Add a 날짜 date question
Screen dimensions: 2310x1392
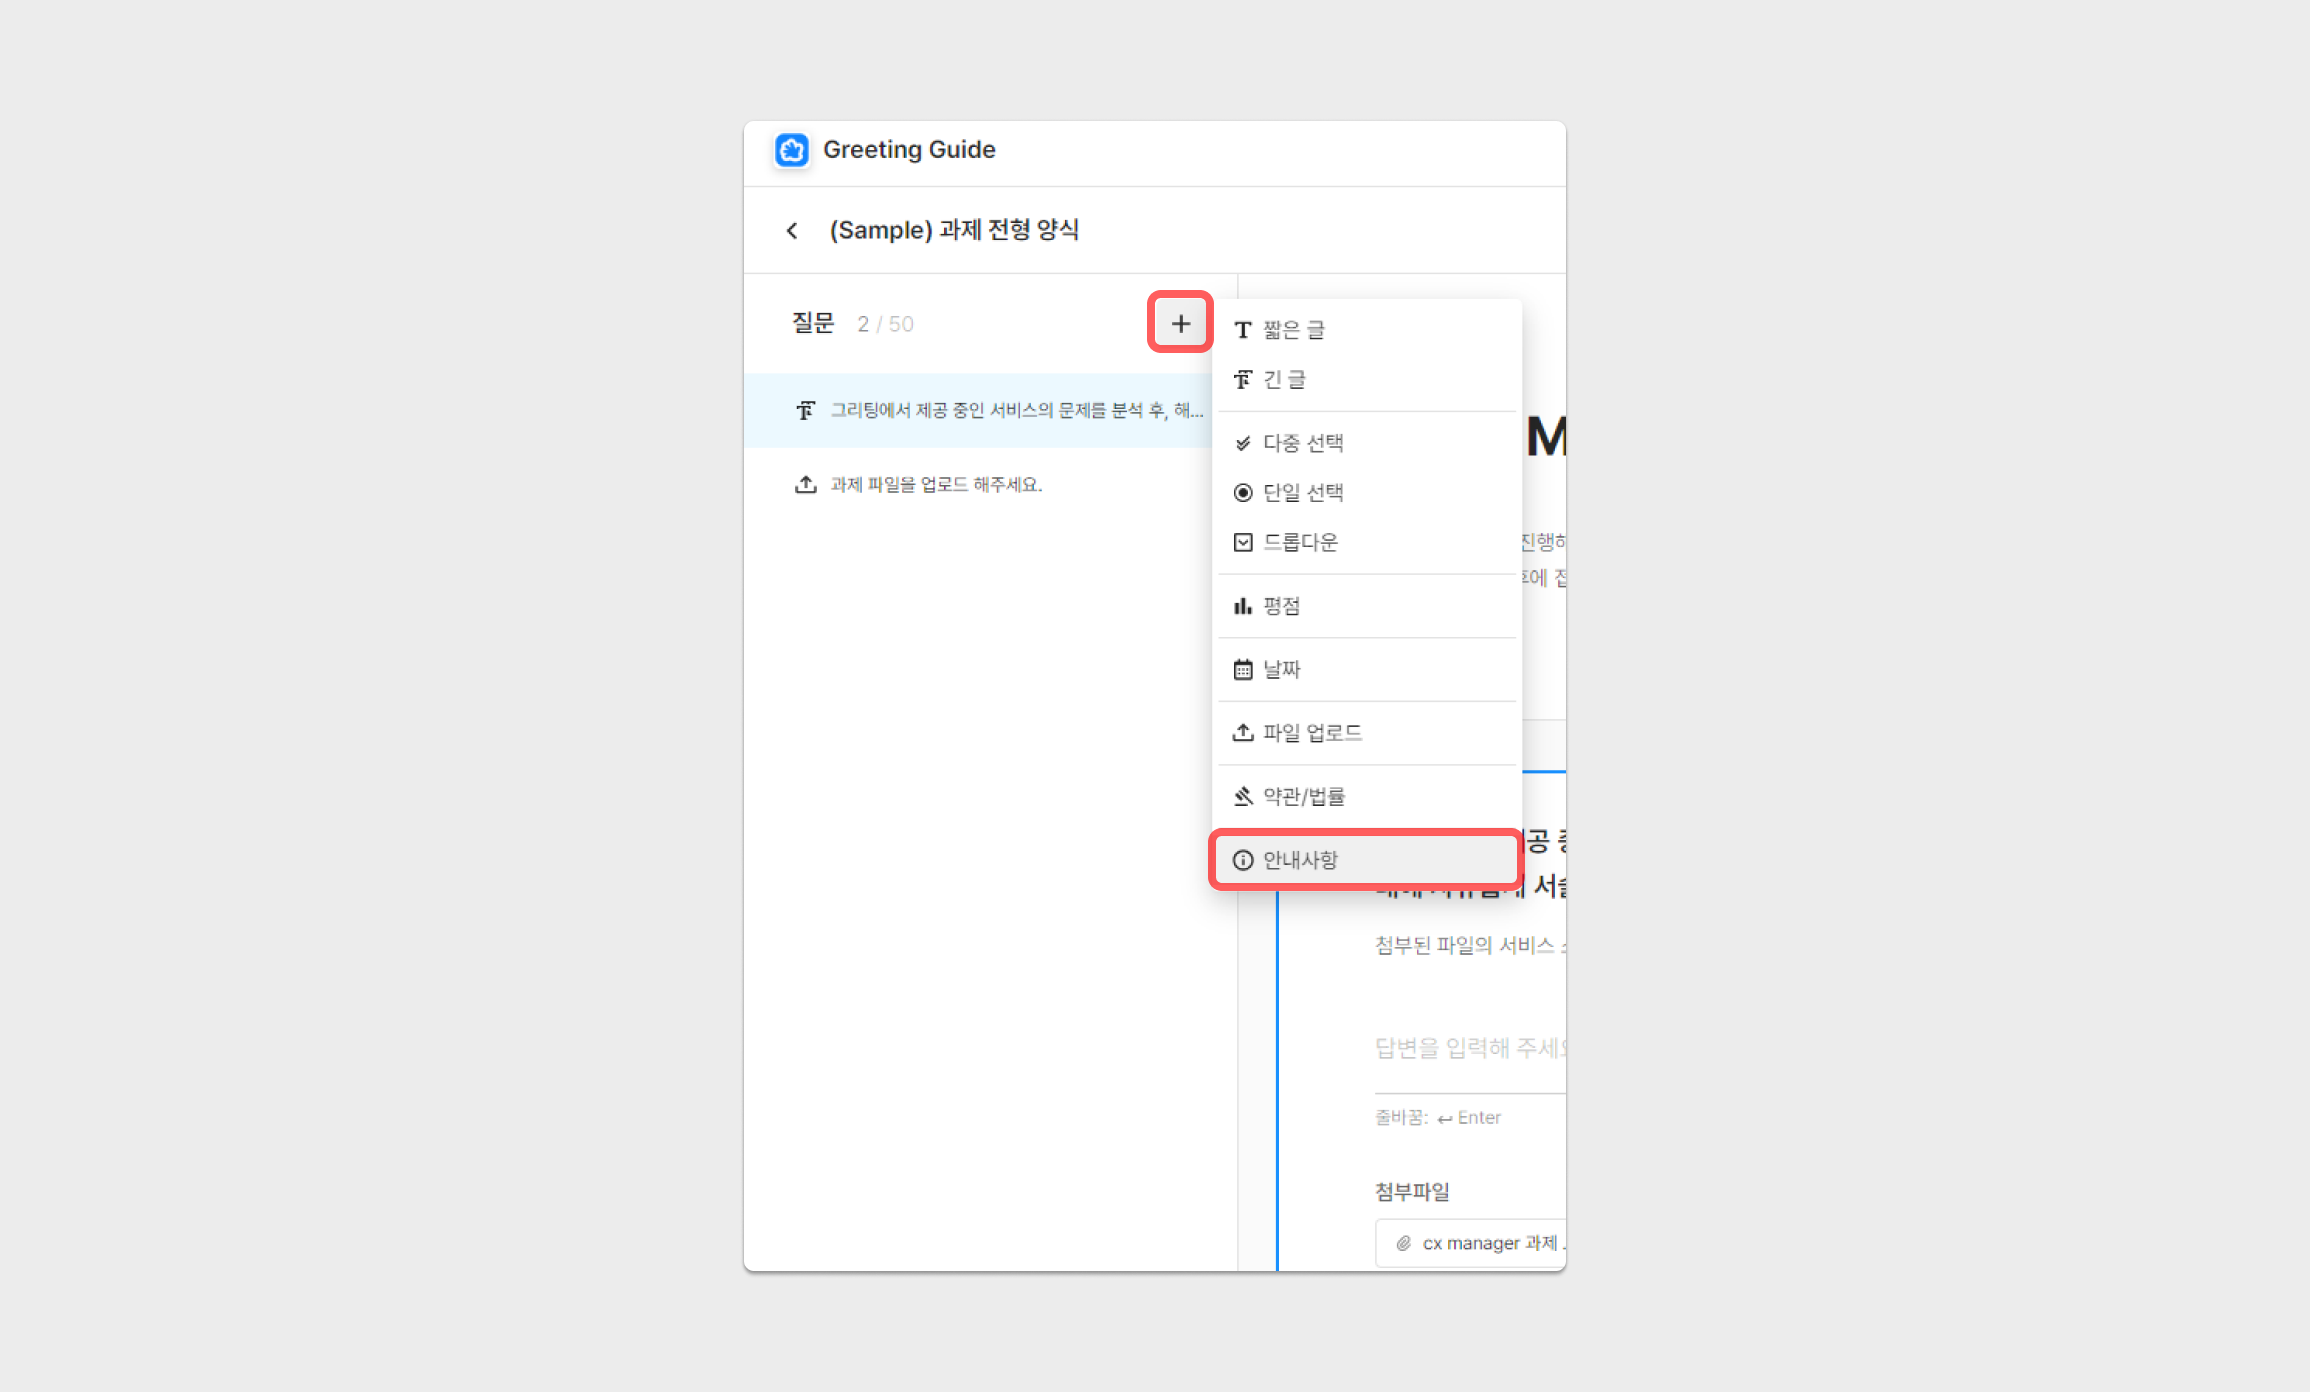1280,669
